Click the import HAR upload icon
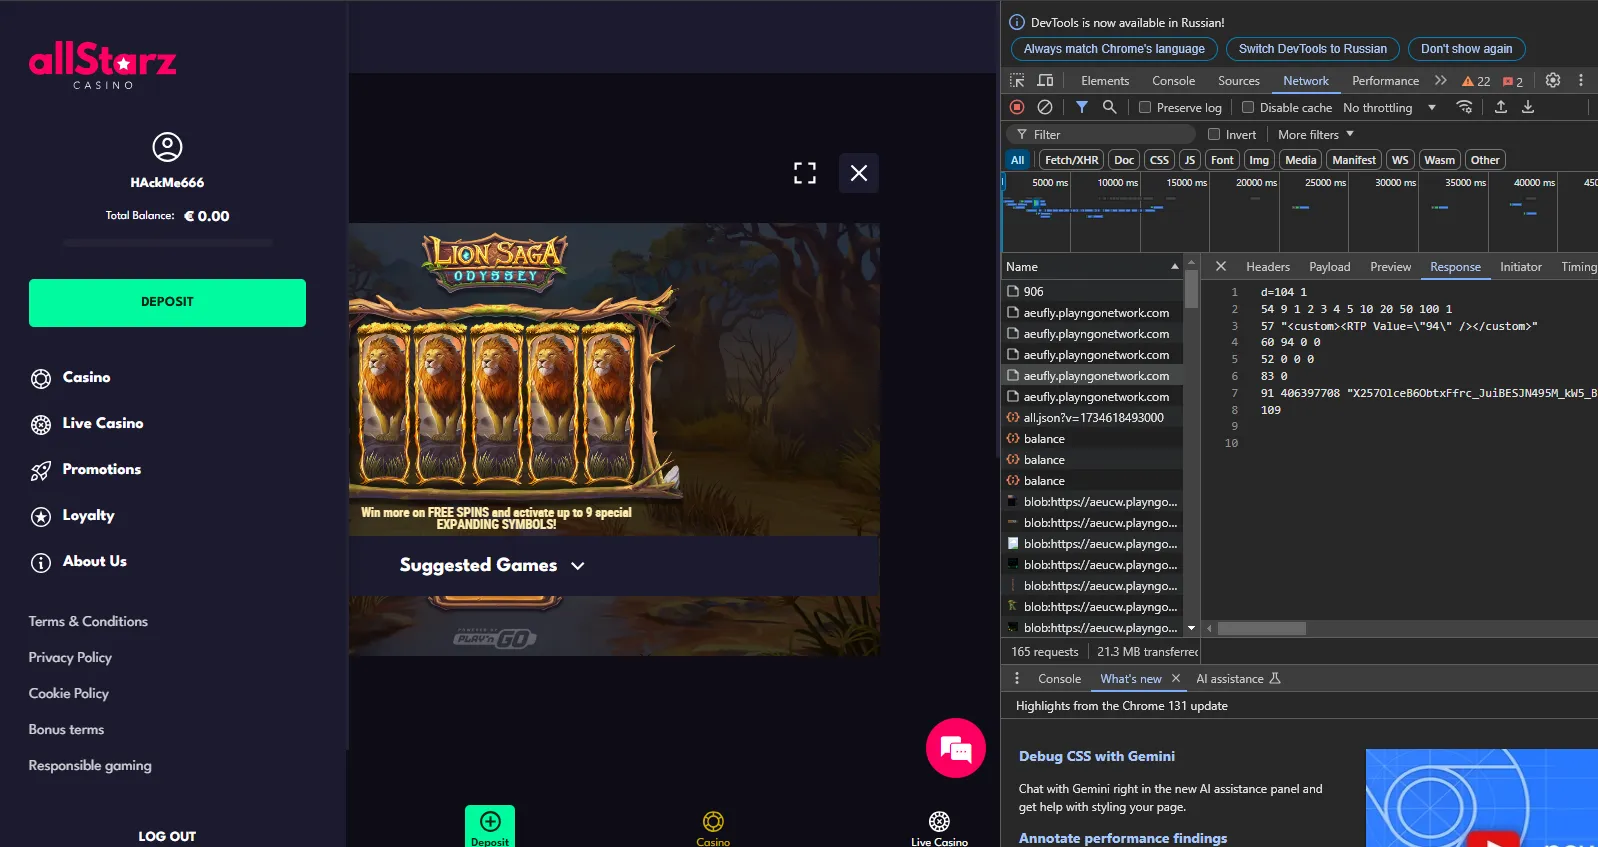The height and width of the screenshot is (847, 1598). (x=1501, y=107)
